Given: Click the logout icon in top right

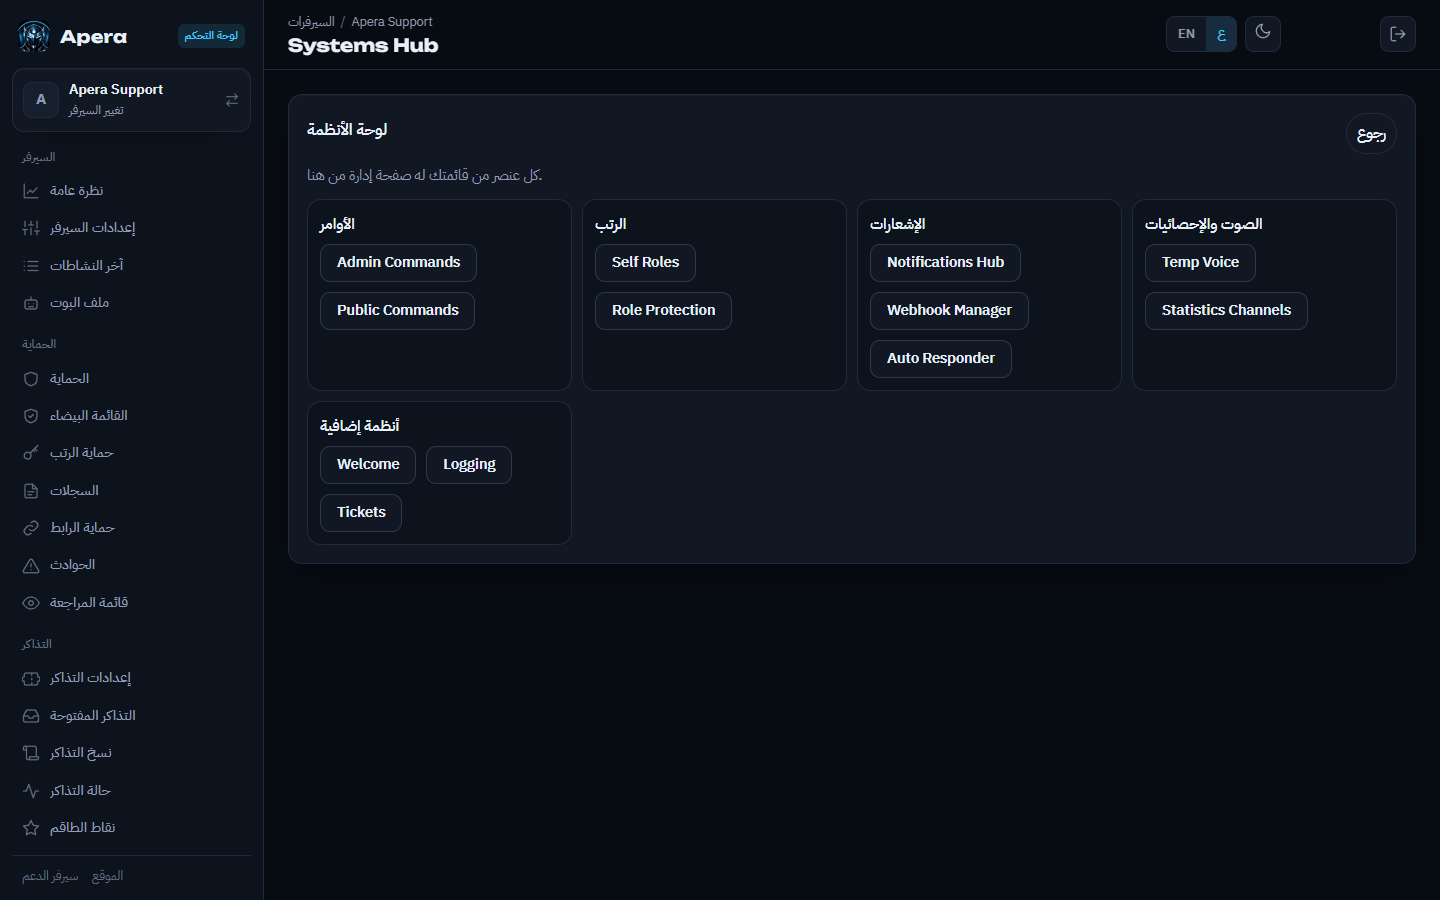Looking at the screenshot, I should [x=1397, y=34].
